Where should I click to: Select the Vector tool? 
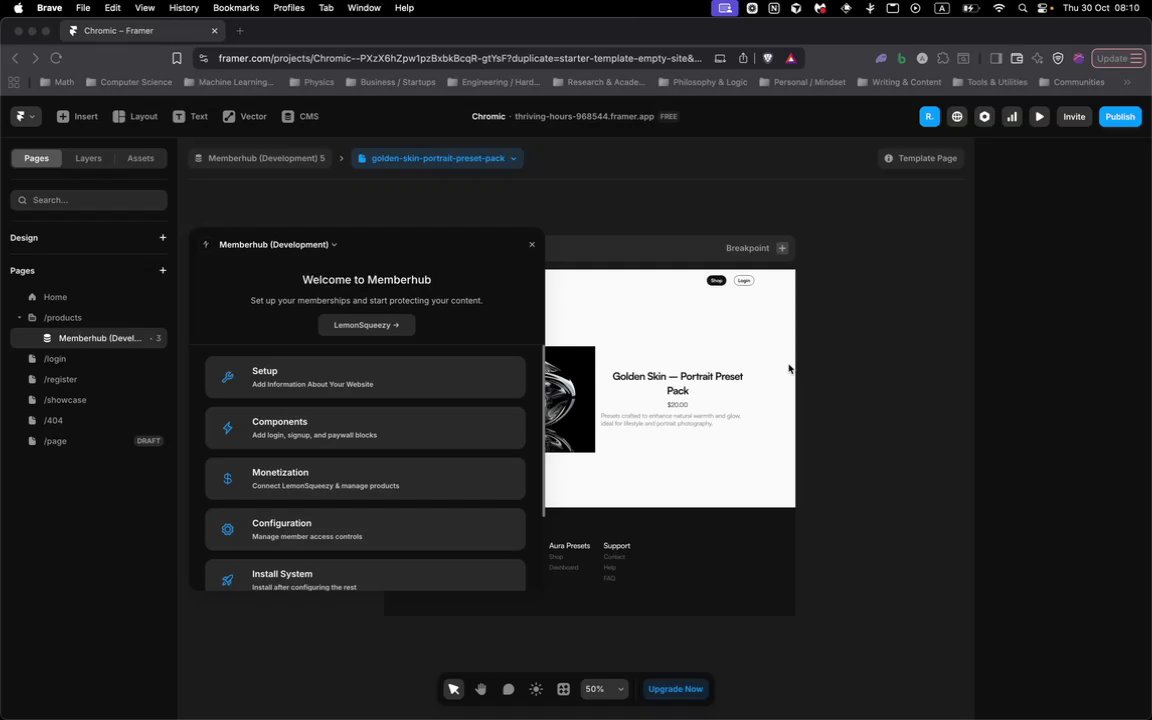245,116
